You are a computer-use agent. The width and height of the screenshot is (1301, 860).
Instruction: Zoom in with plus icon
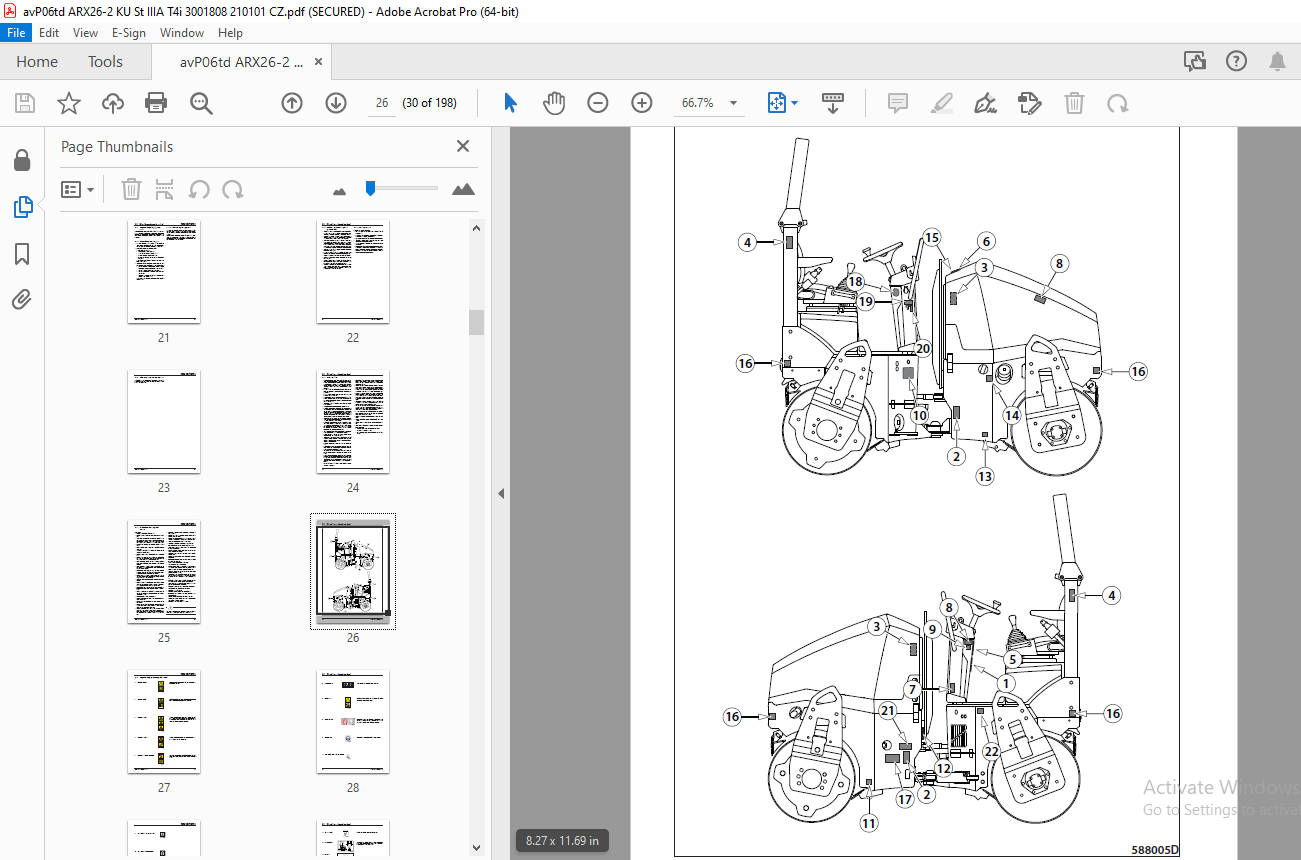tap(642, 103)
